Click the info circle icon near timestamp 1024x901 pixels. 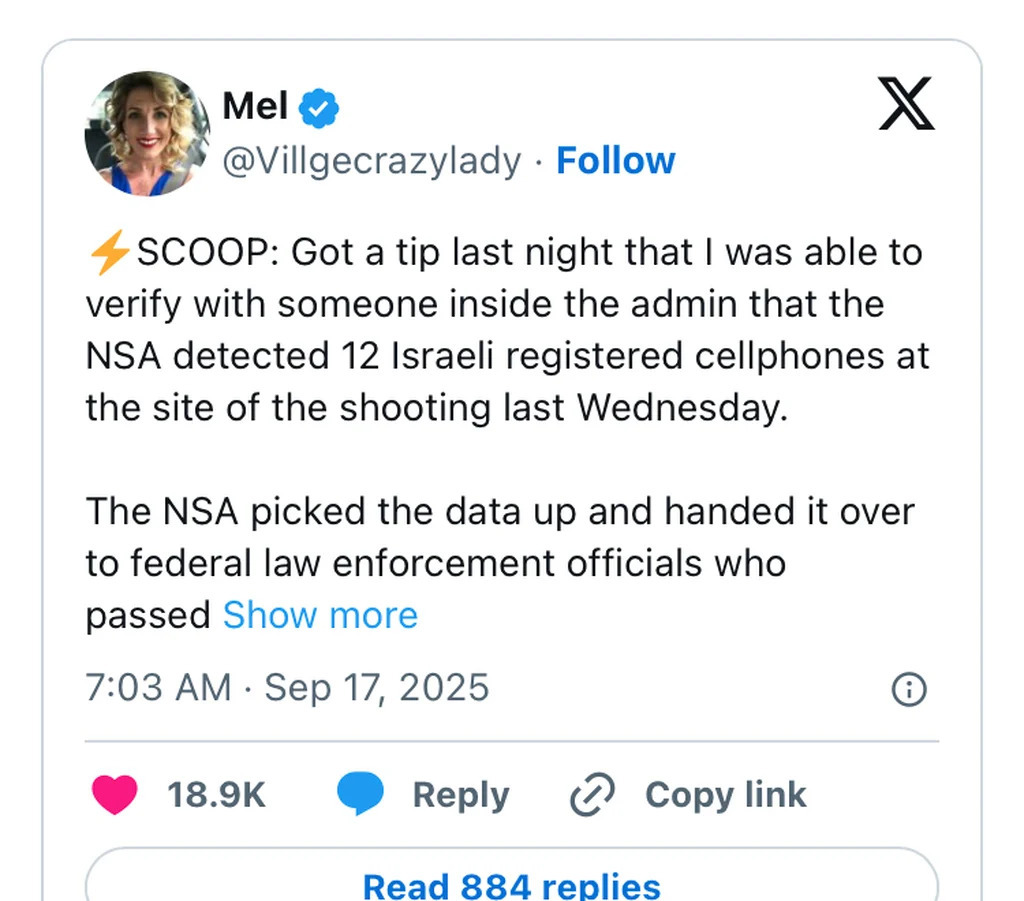(908, 689)
